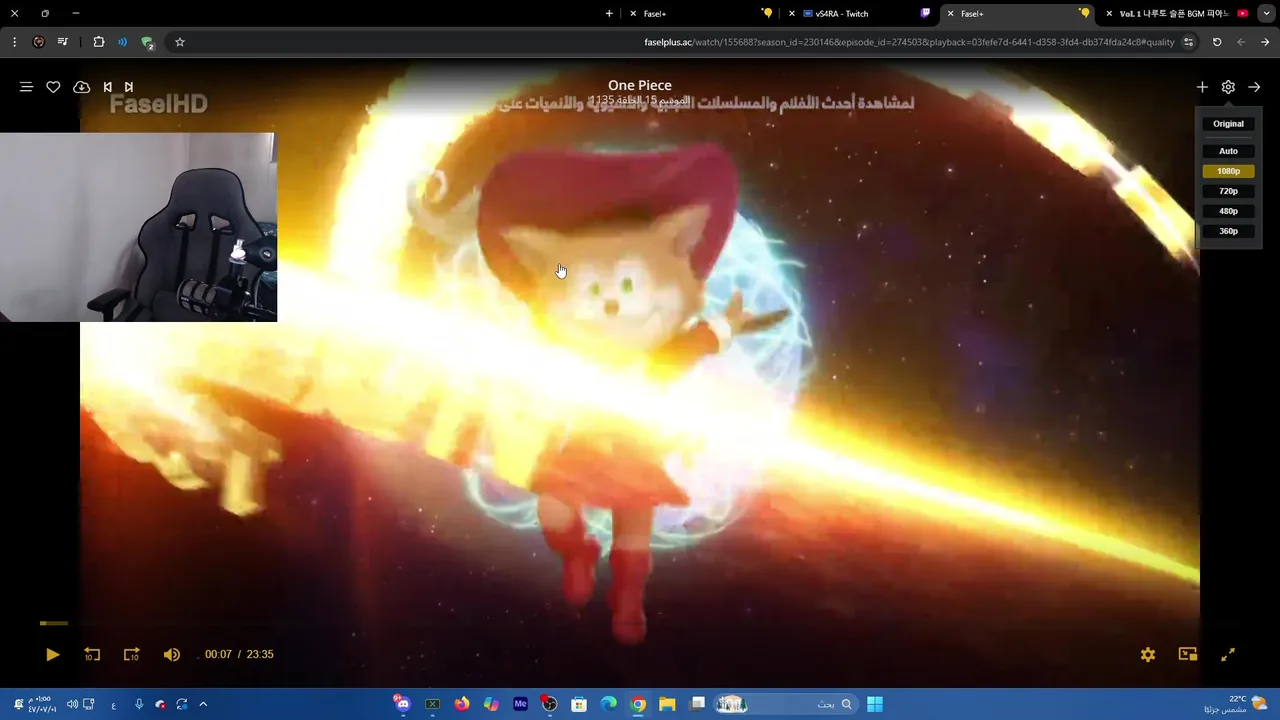Open a new browser tab

[609, 14]
